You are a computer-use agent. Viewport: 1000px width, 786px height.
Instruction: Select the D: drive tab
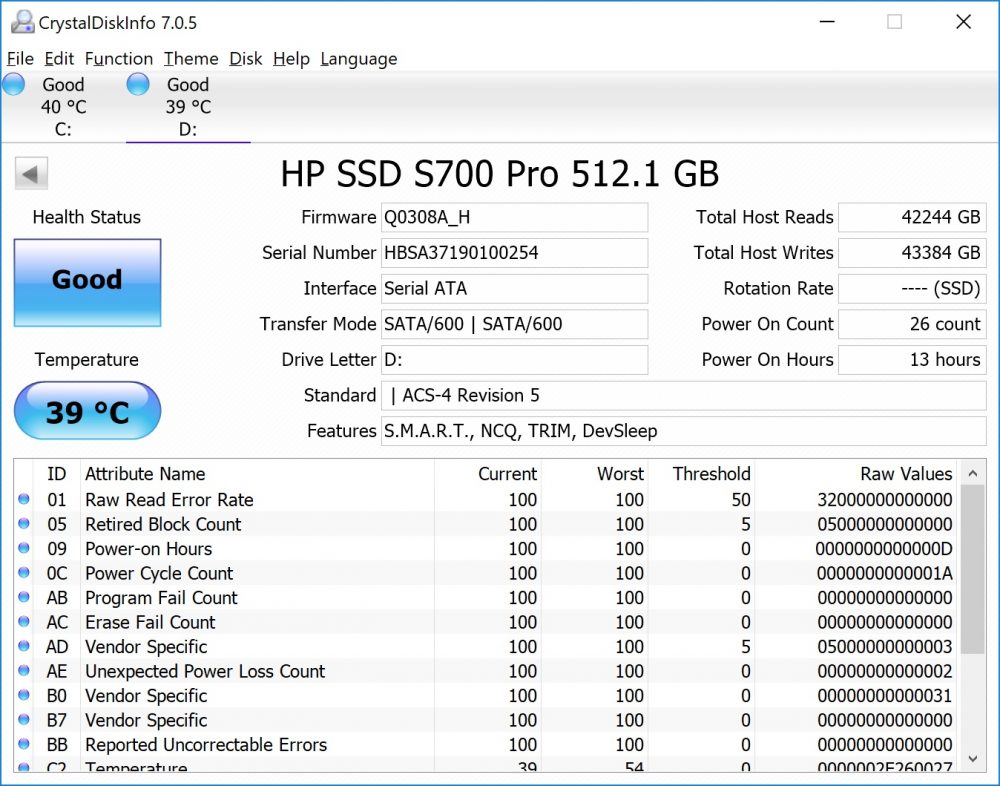point(188,107)
